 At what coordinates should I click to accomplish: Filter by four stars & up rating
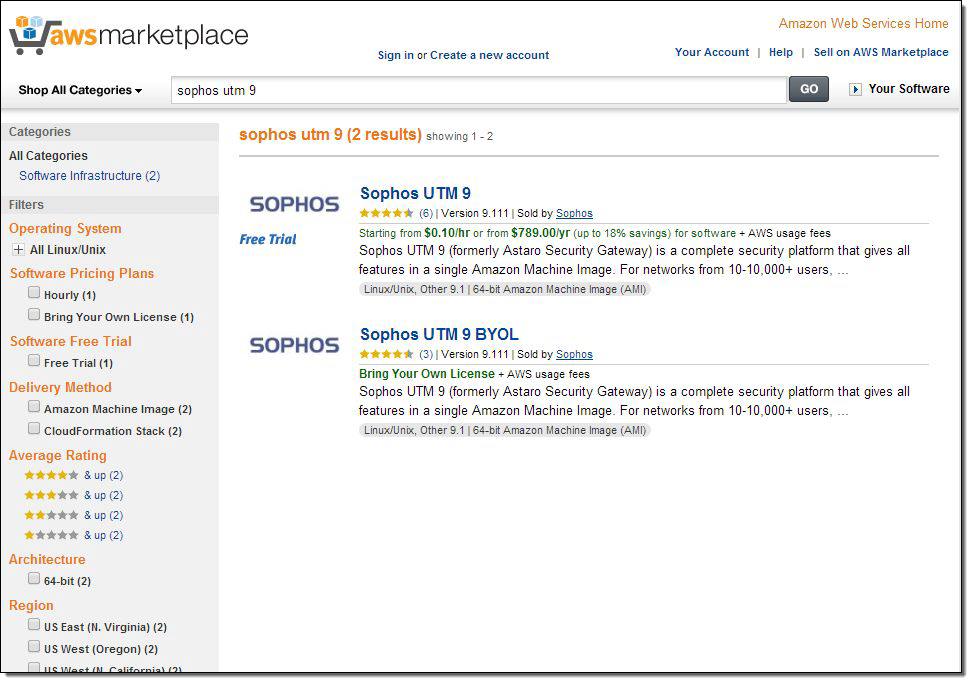tap(51, 475)
